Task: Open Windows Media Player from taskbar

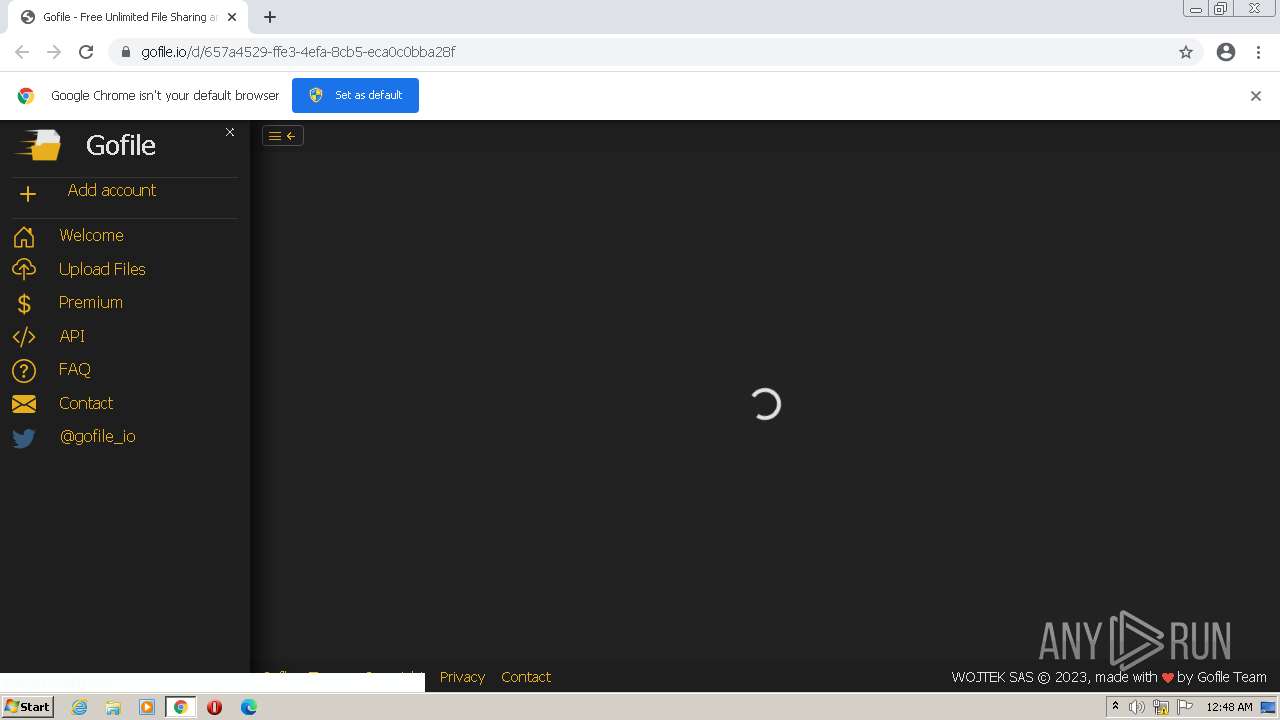Action: [147, 707]
